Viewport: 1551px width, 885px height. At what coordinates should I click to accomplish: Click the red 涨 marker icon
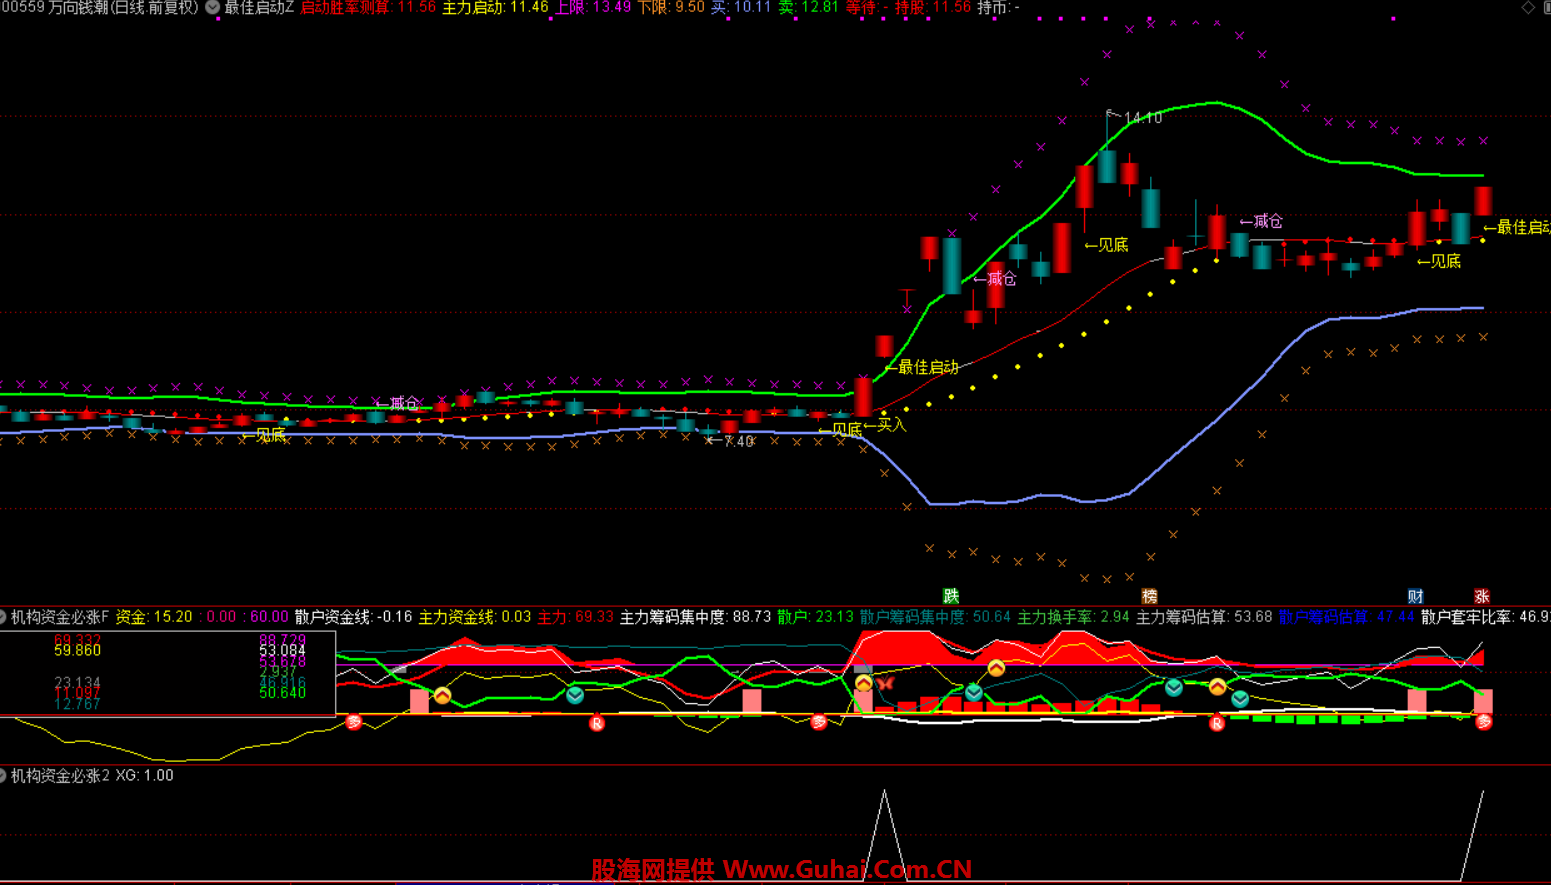(1482, 596)
